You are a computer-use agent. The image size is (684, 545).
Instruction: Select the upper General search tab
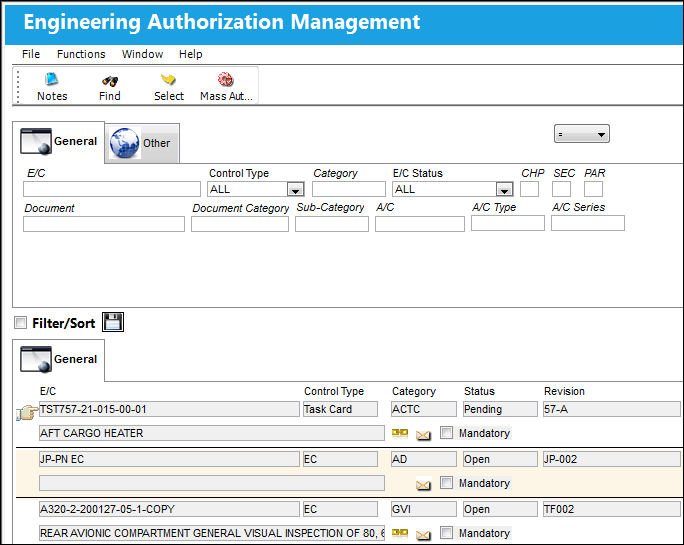[x=58, y=142]
